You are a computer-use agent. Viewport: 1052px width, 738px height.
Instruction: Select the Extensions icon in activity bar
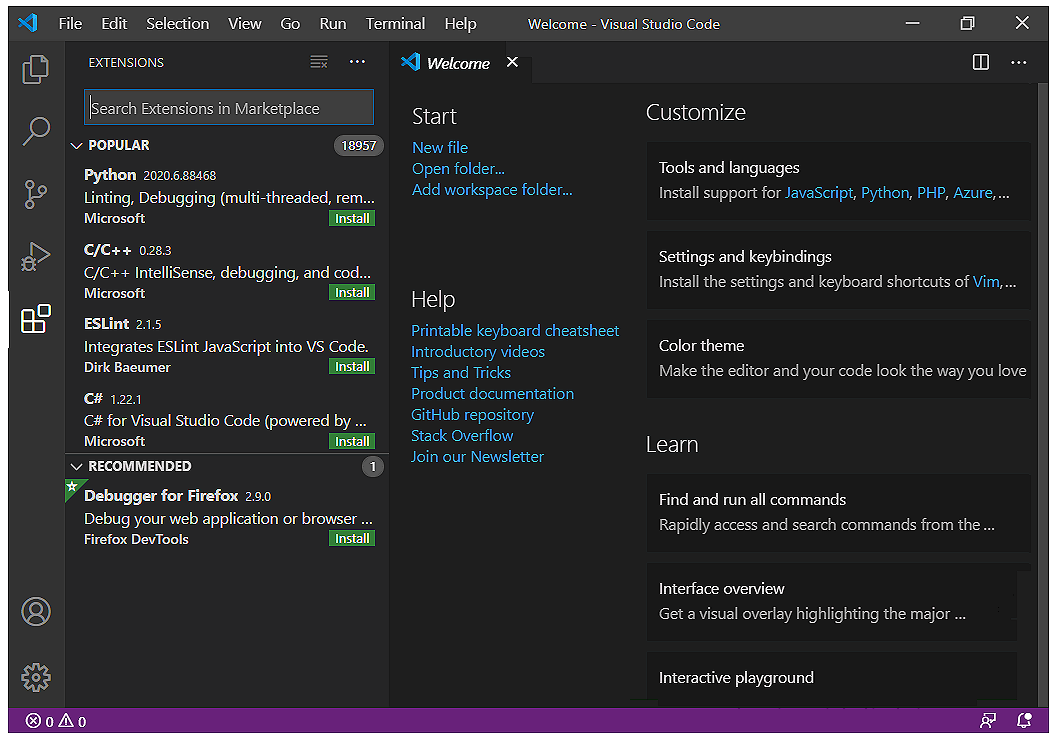click(x=36, y=319)
